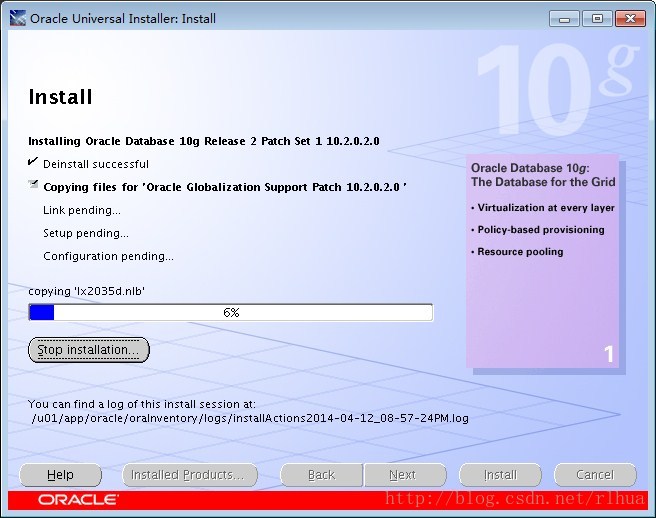
Task: Click the Install button in bottom bar
Action: [x=500, y=475]
